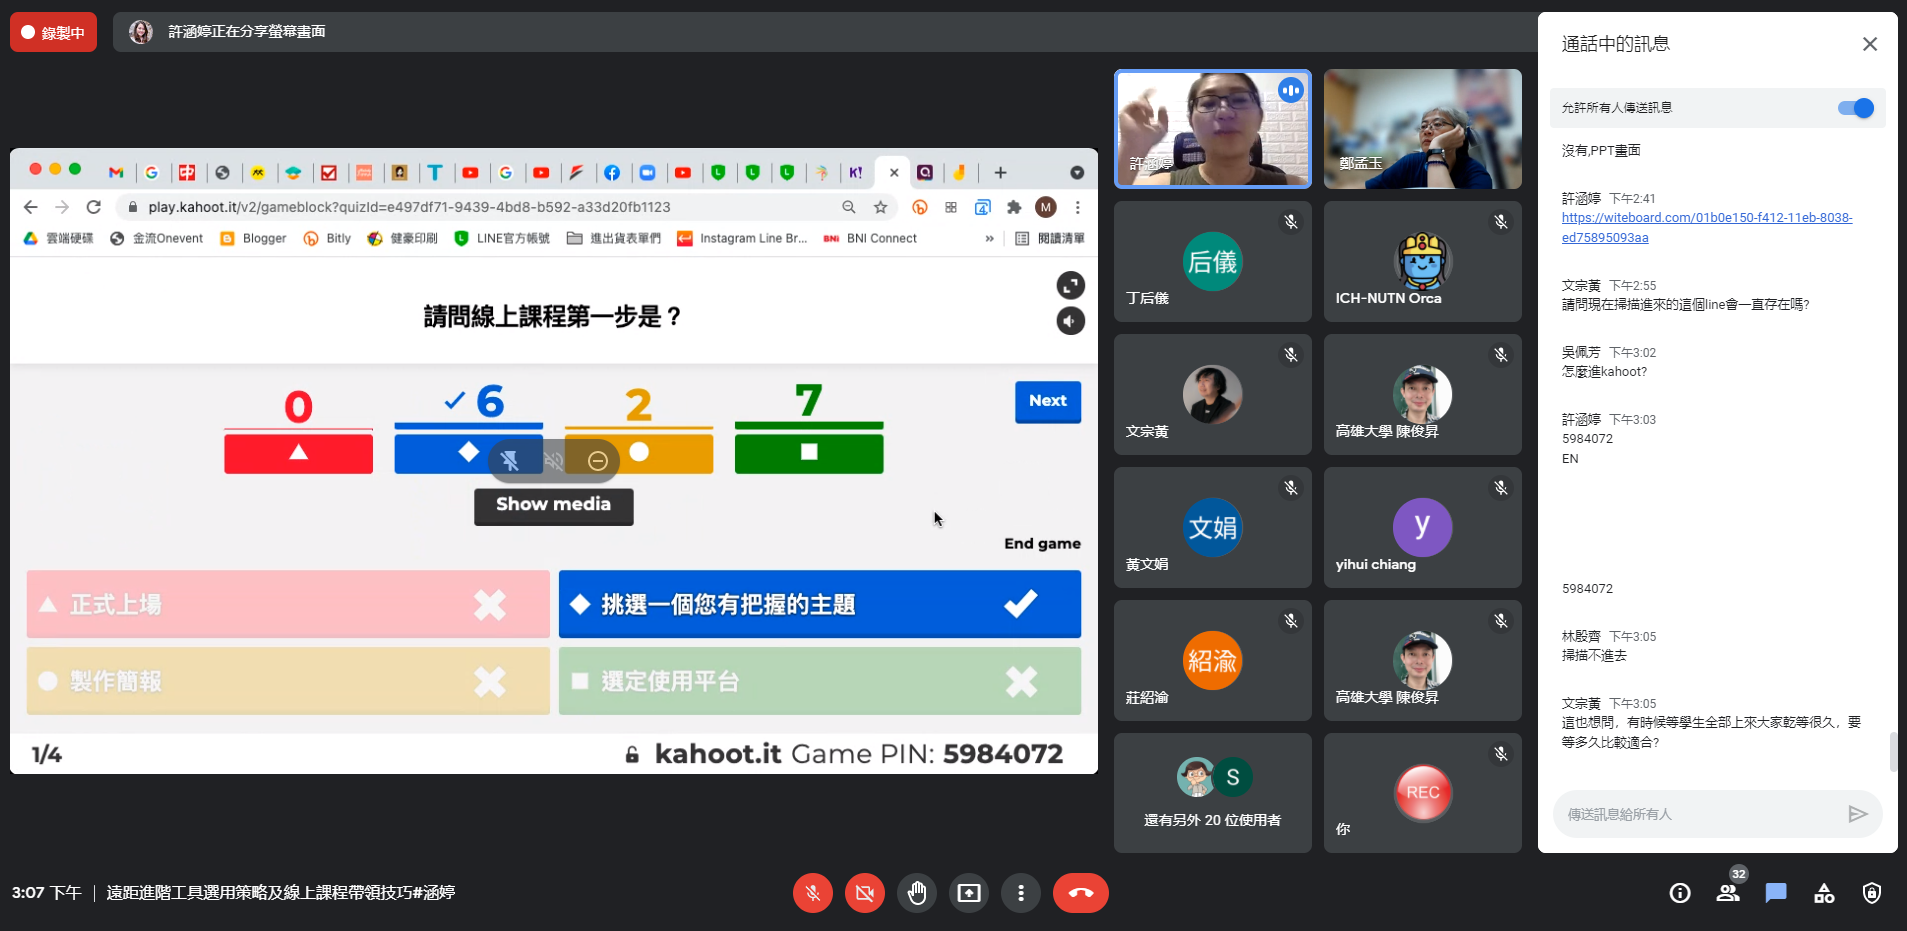The width and height of the screenshot is (1907, 931).
Task: Click the browser back arrow
Action: click(31, 207)
